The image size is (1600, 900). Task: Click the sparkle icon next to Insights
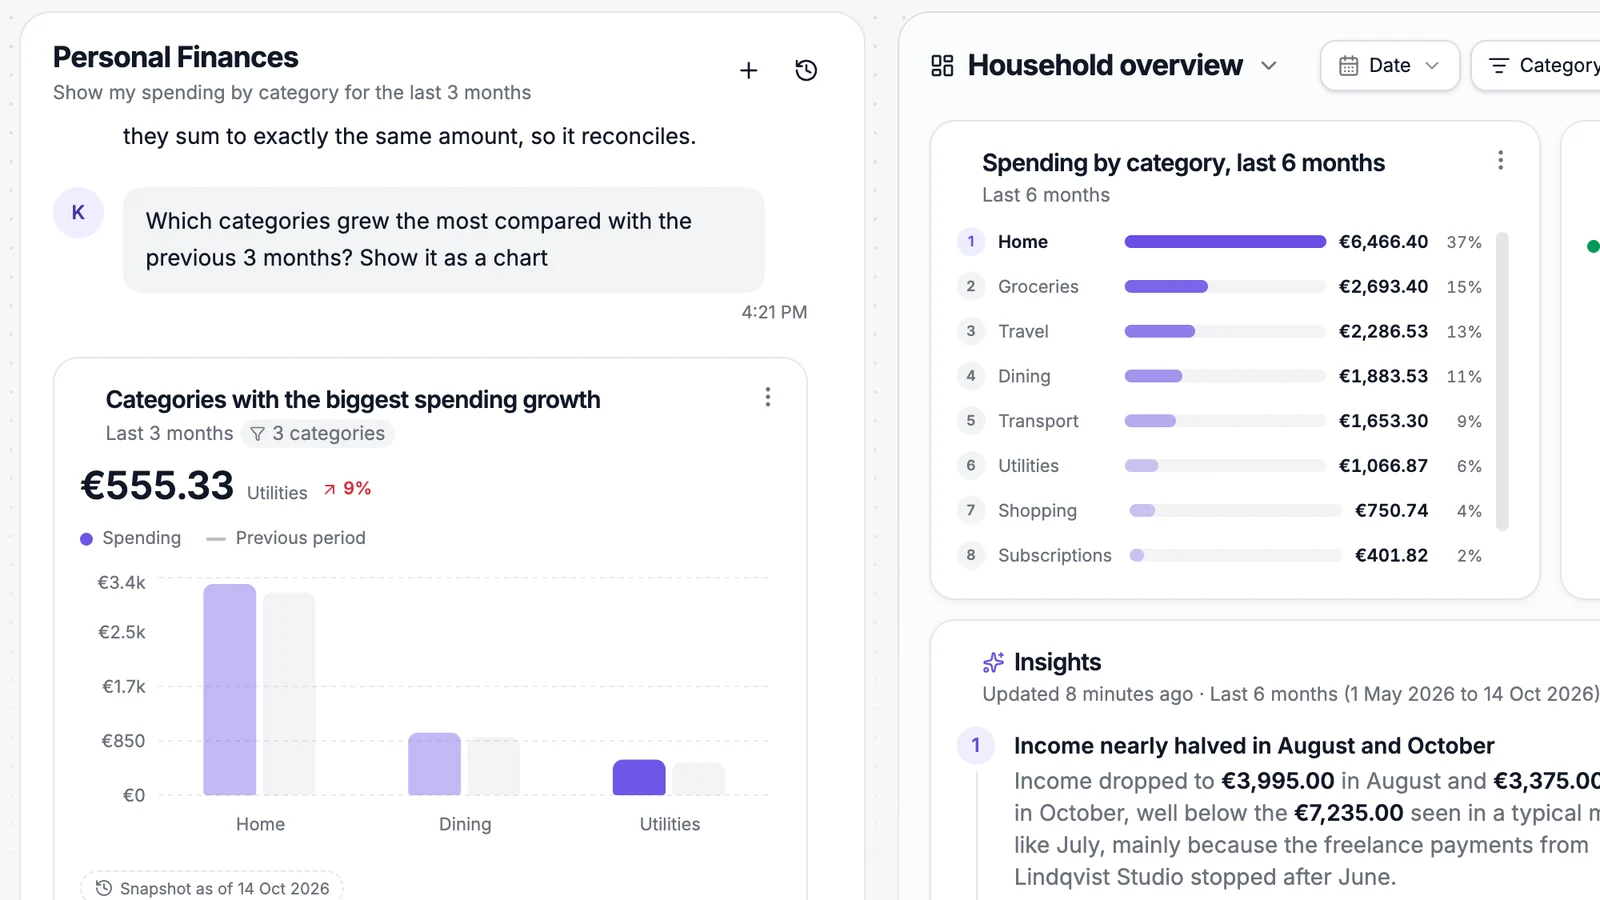pyautogui.click(x=993, y=662)
